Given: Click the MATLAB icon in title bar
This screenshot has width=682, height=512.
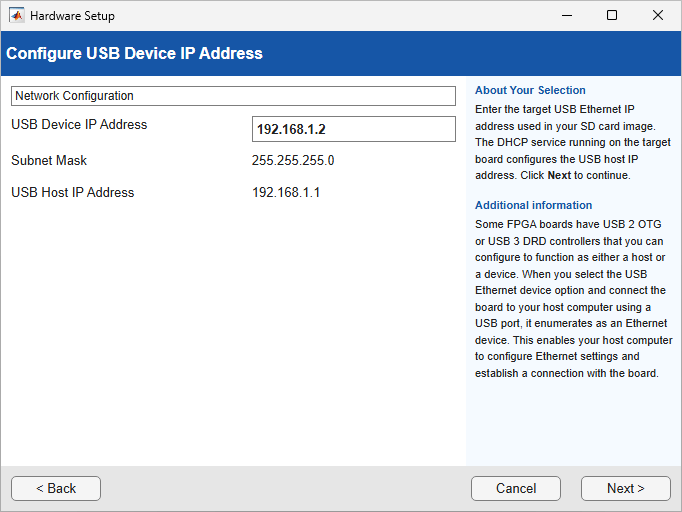Looking at the screenshot, I should click(x=17, y=16).
